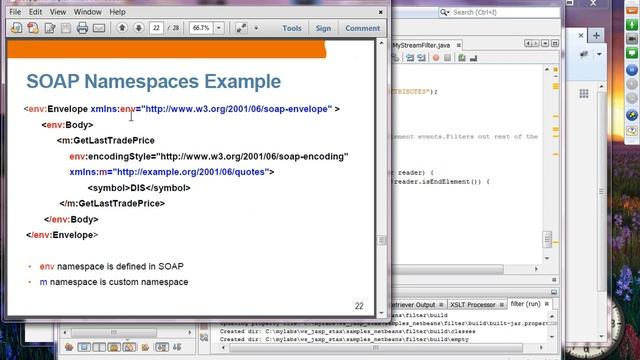Close the PDF document with the menu-bar x
640x360 pixels.
click(x=380, y=12)
